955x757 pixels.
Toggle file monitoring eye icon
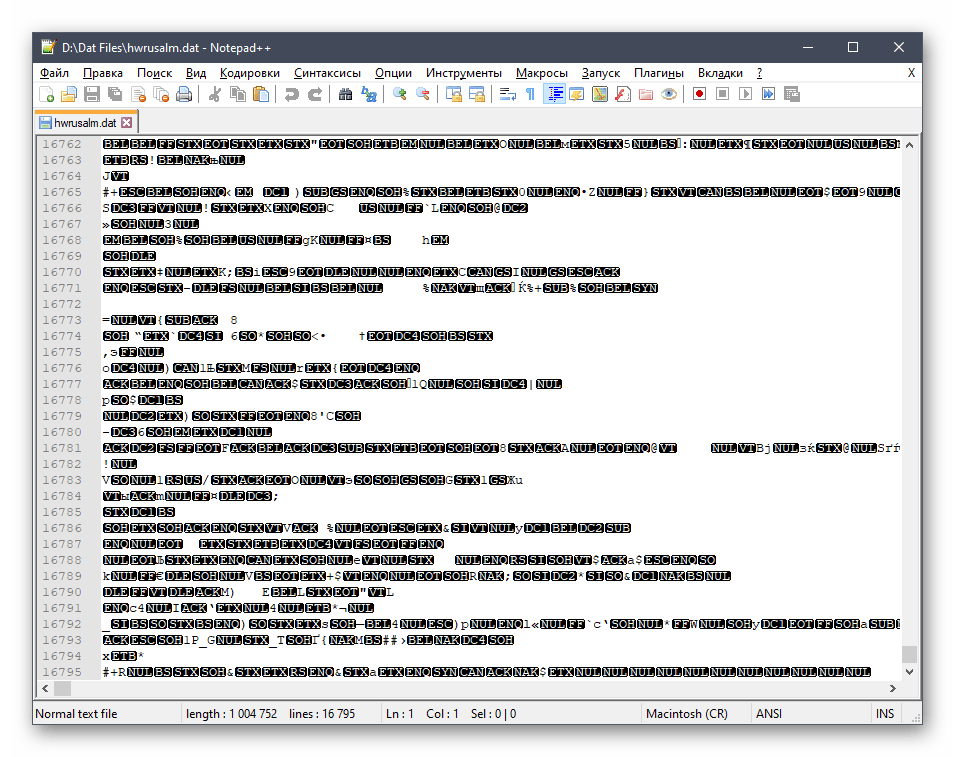(x=669, y=94)
